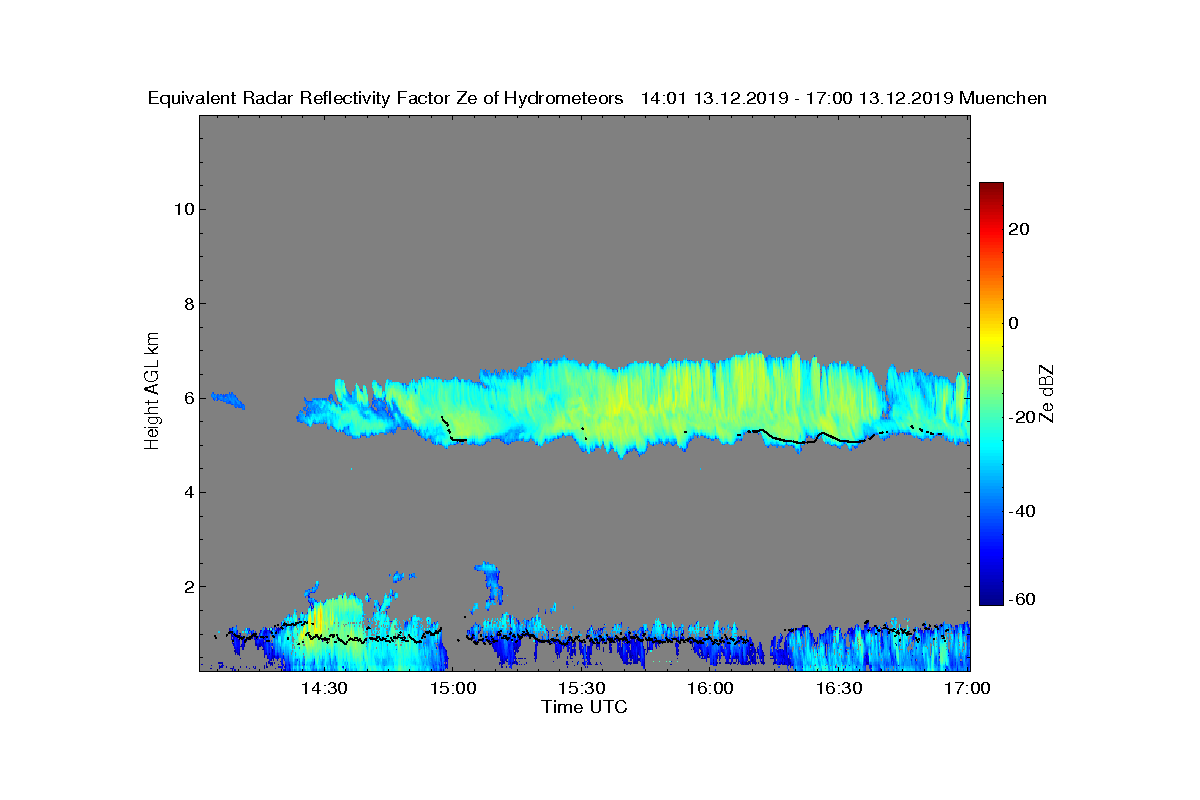Image resolution: width=1200 pixels, height=800 pixels.
Task: Click the height tick label 8
Action: (187, 304)
